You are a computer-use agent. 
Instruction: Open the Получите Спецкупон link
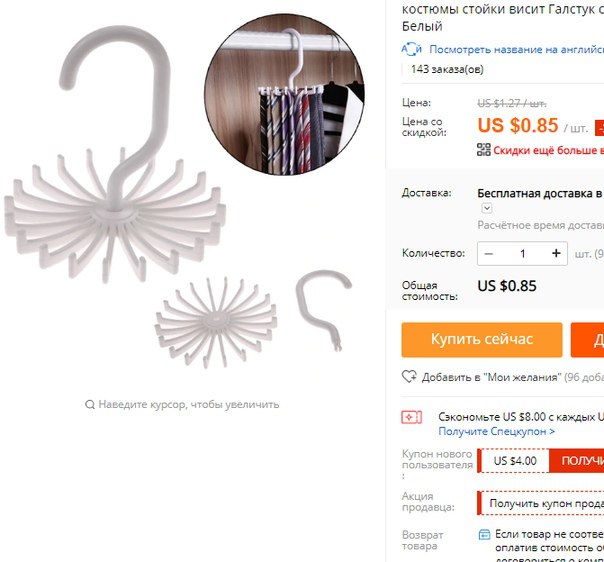tap(497, 431)
